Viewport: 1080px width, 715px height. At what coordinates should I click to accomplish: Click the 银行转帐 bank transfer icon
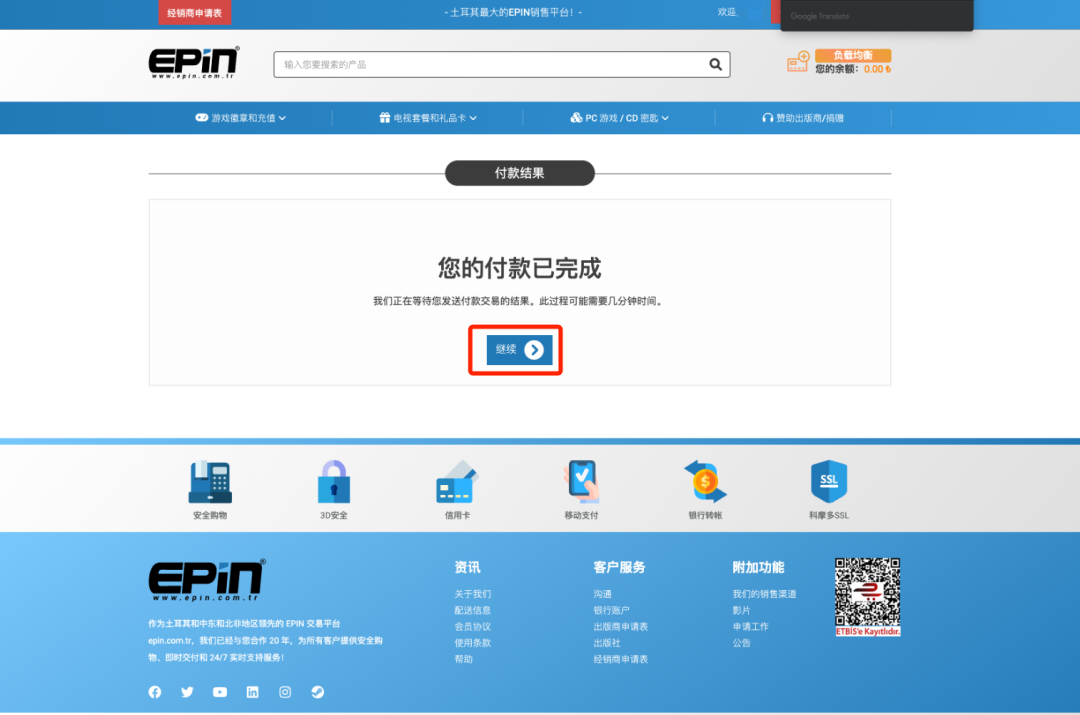[705, 481]
